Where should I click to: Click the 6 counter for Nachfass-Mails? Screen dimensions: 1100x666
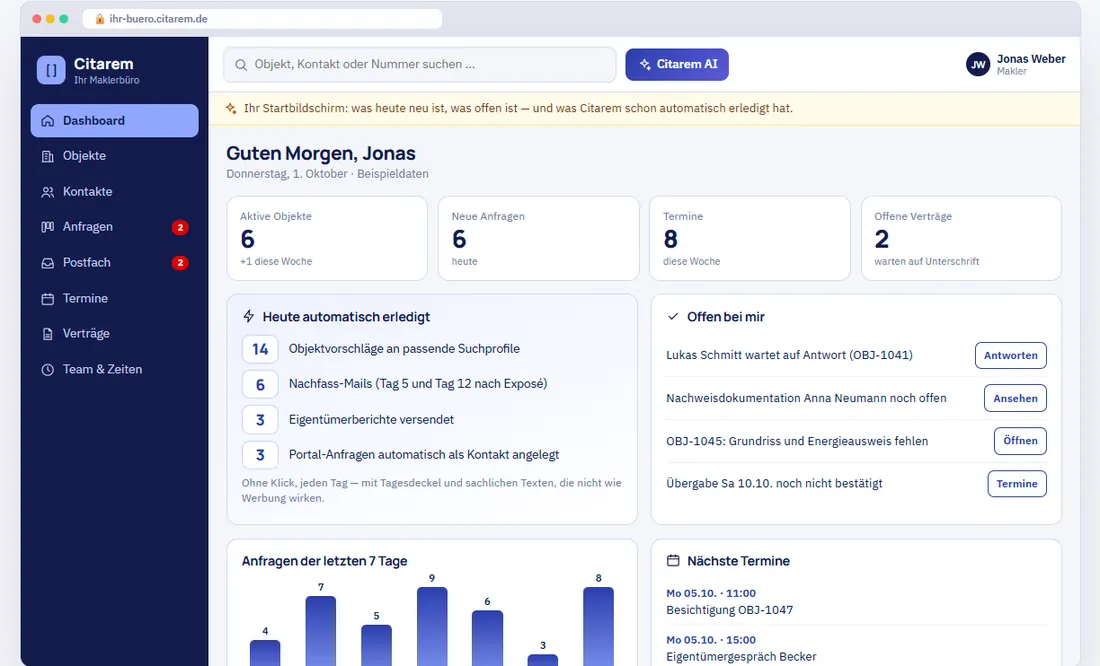pyautogui.click(x=260, y=385)
